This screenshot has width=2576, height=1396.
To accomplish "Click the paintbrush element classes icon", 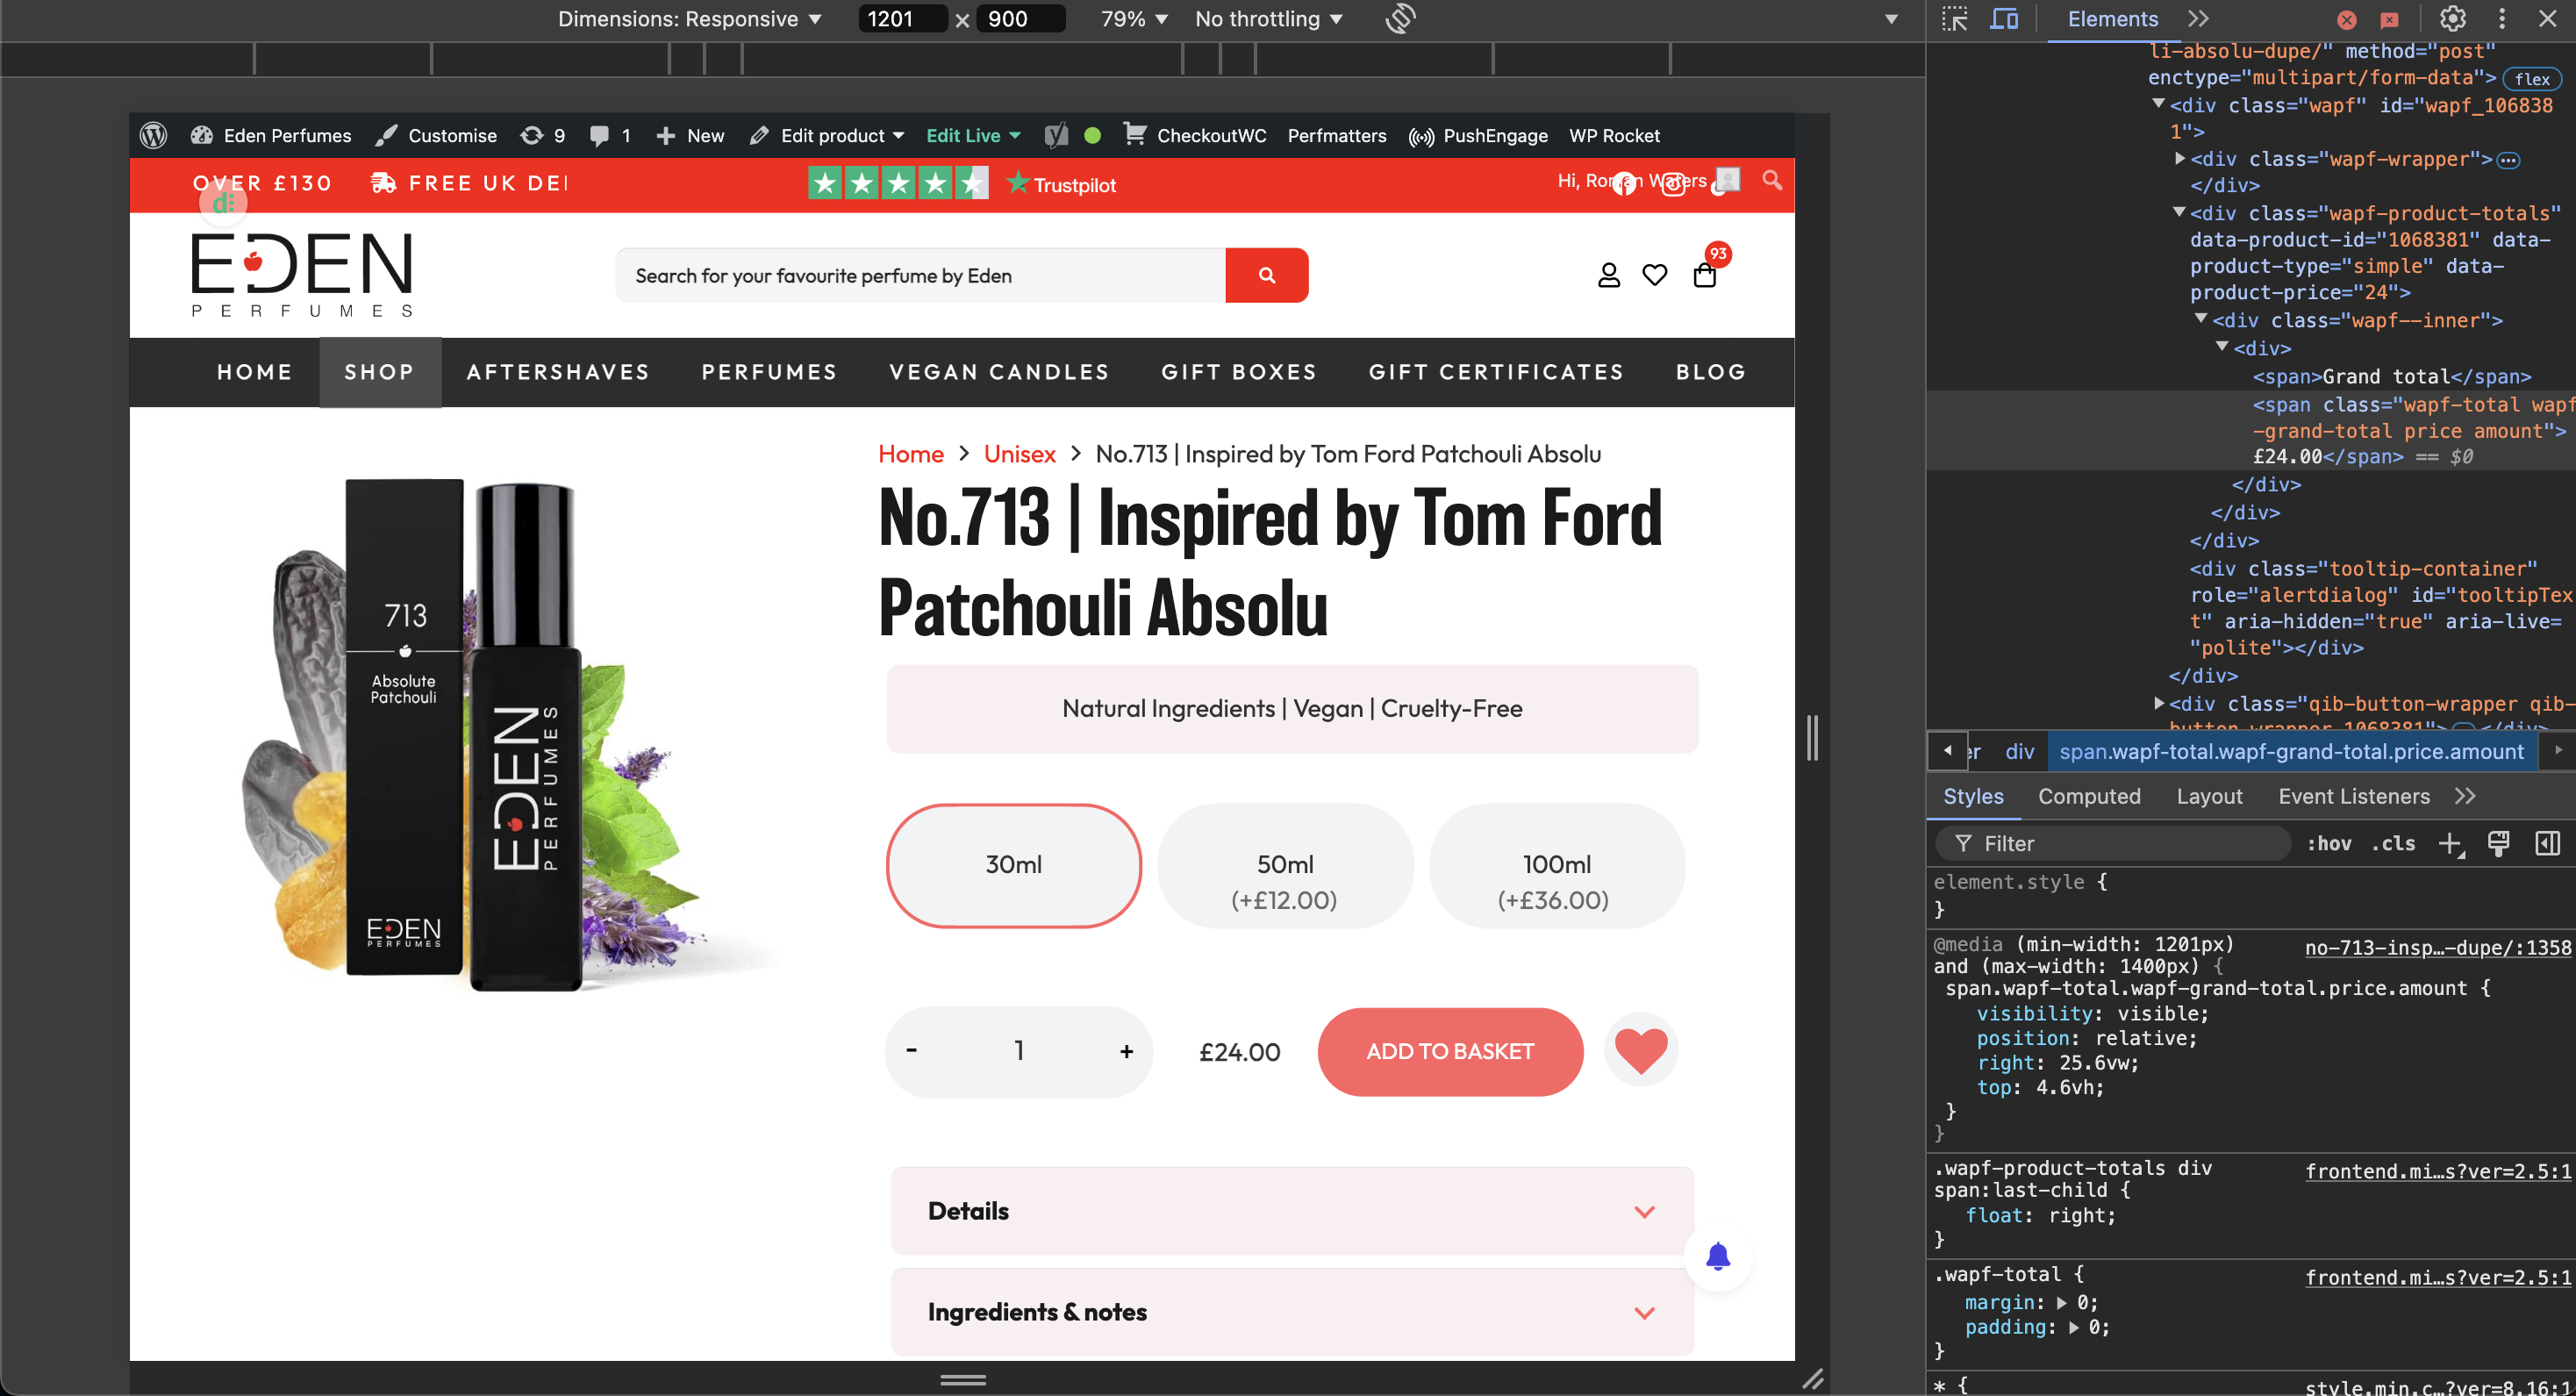I will [x=2498, y=844].
